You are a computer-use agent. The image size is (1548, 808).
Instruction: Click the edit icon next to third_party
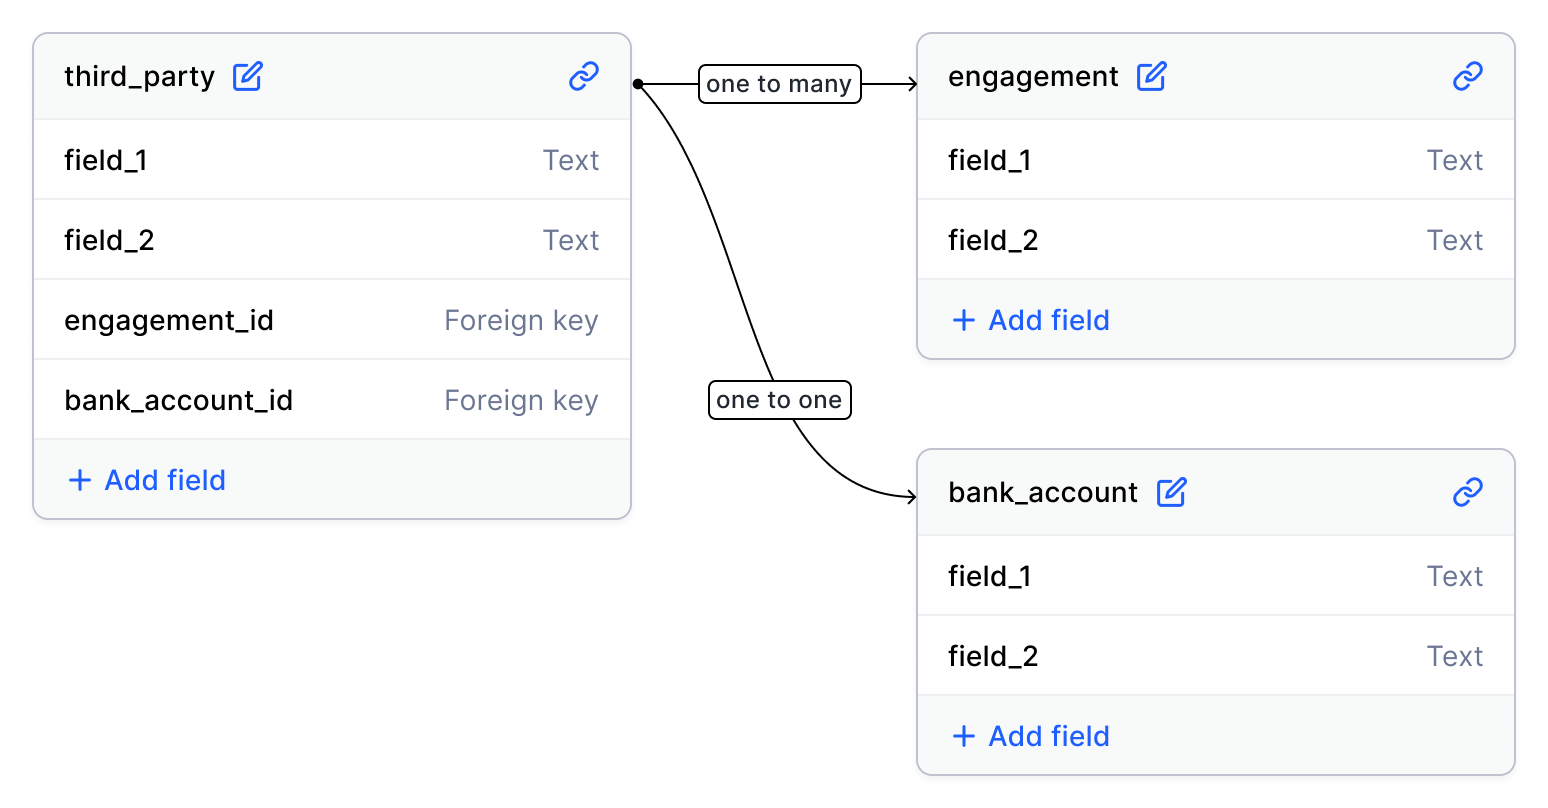click(247, 77)
